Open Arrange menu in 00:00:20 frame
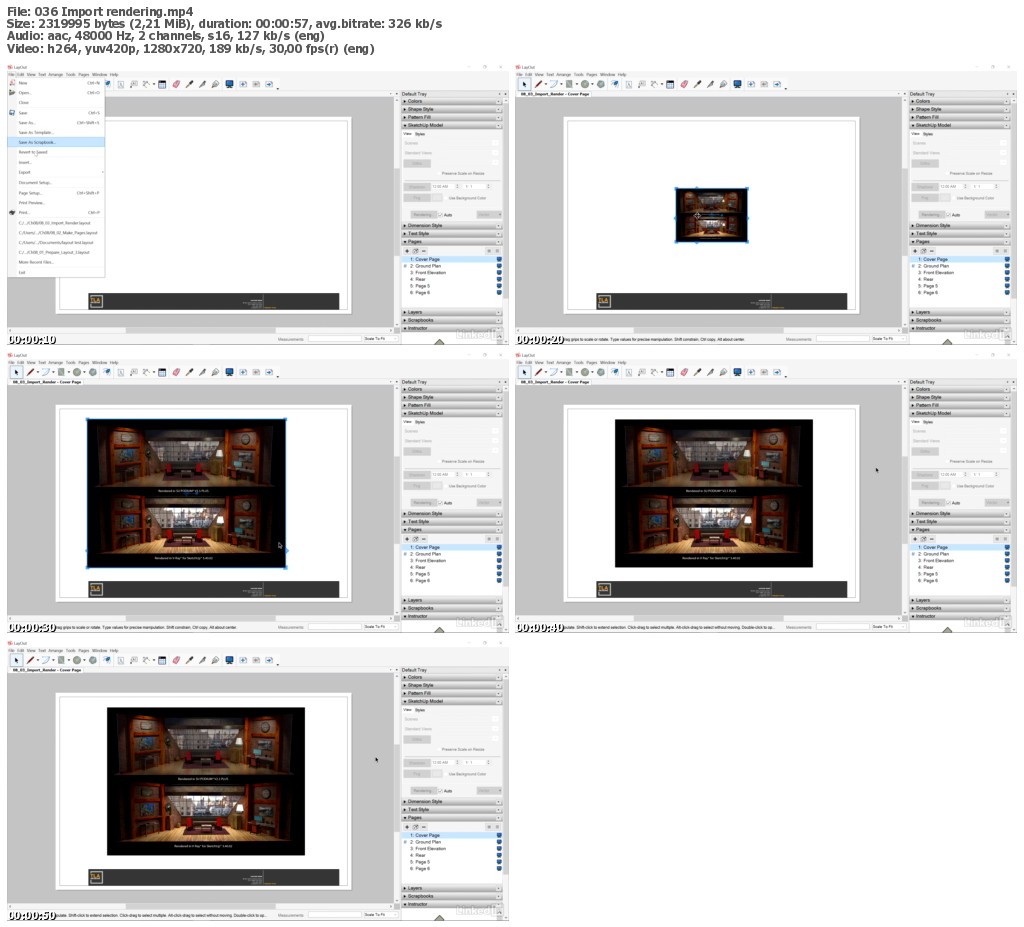Image resolution: width=1024 pixels, height=927 pixels. [564, 74]
